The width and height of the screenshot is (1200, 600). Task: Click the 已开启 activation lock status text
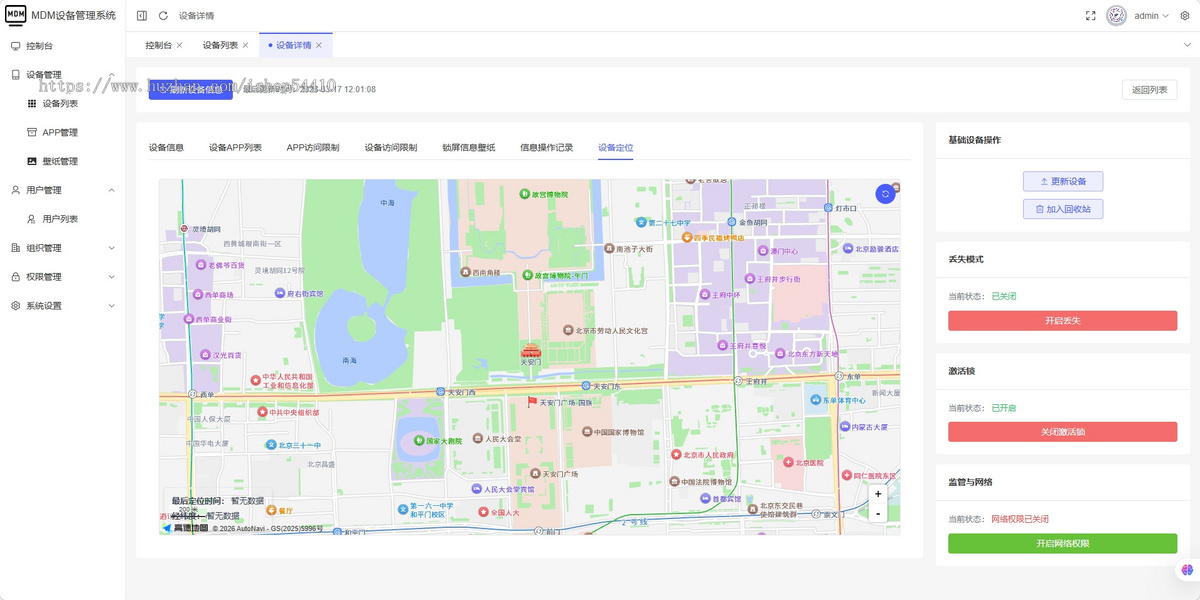(x=1004, y=408)
